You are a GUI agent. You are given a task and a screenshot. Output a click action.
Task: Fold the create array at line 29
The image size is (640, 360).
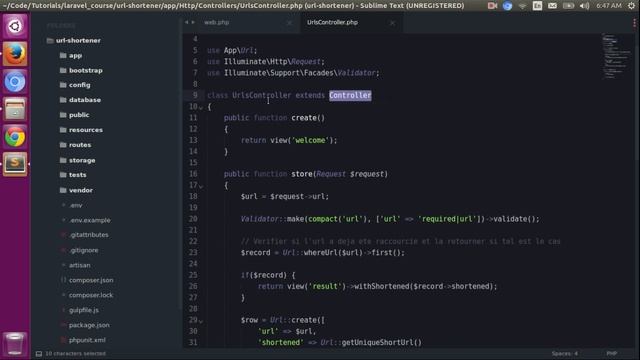pyautogui.click(x=201, y=321)
